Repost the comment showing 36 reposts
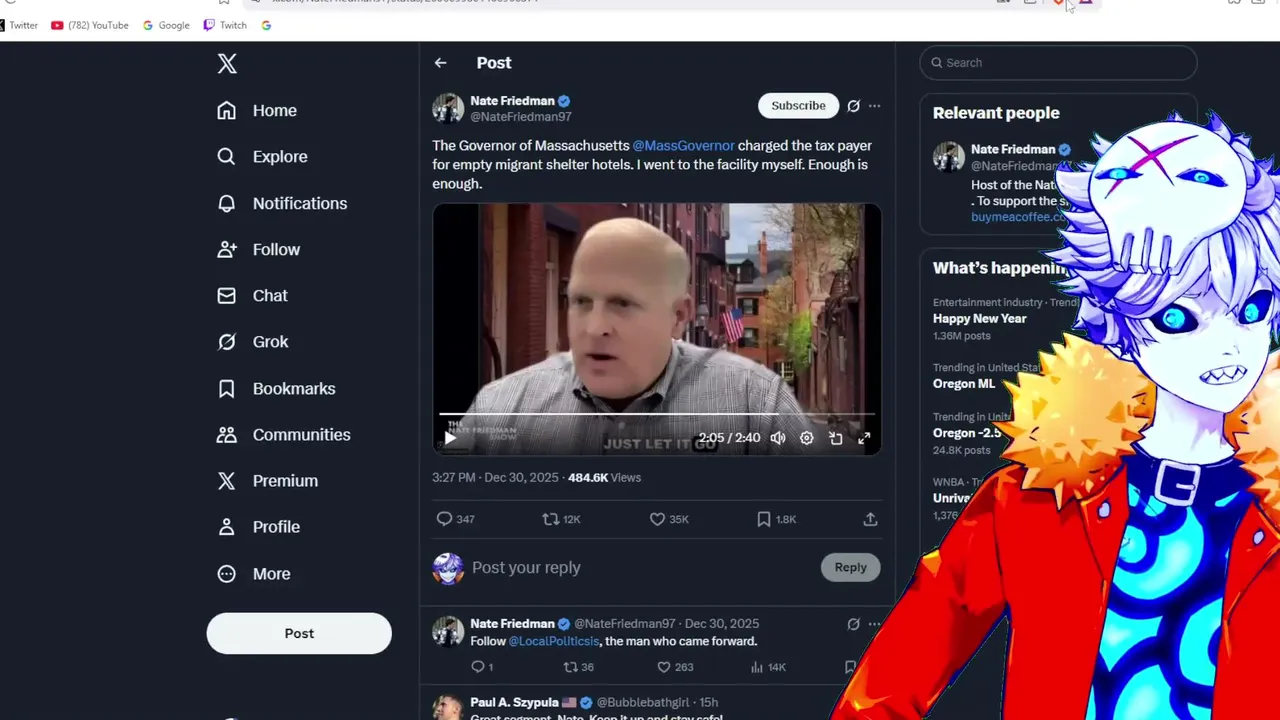The image size is (1280, 720). (x=578, y=667)
